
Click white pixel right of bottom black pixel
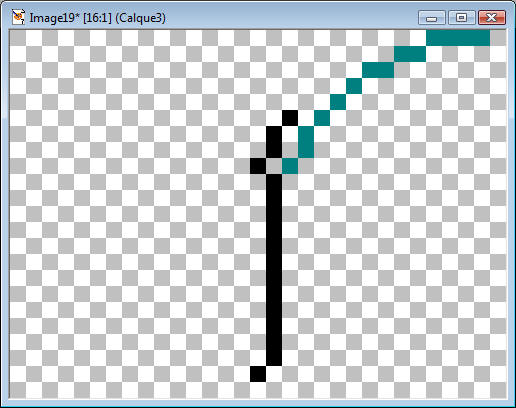click(x=274, y=374)
